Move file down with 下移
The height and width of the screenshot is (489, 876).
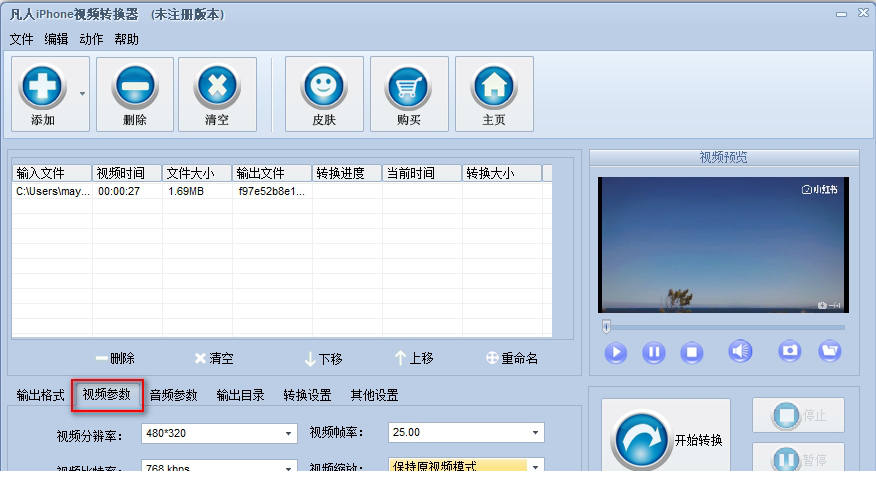tap(323, 359)
